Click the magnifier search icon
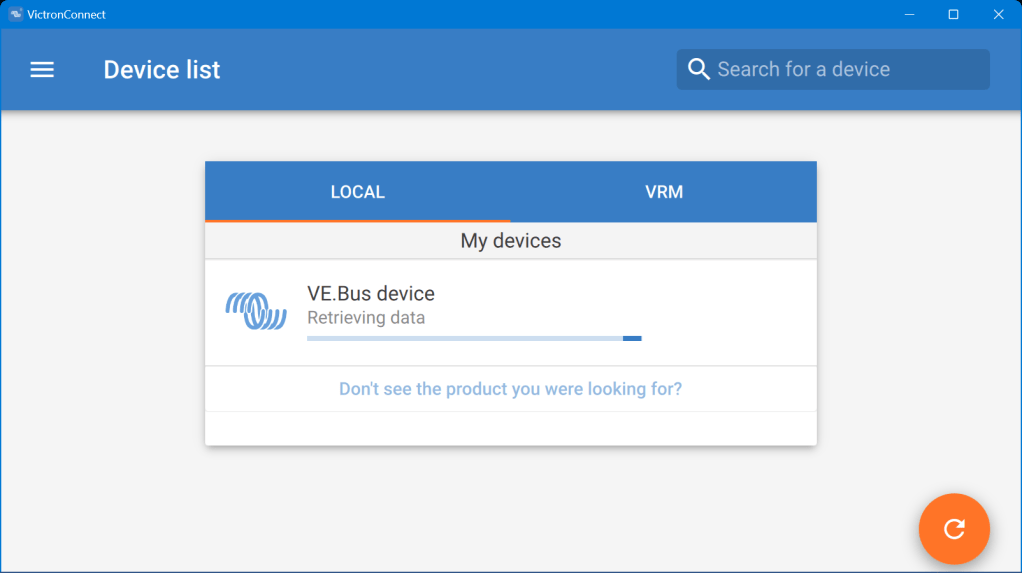The height and width of the screenshot is (573, 1022). pyautogui.click(x=699, y=69)
